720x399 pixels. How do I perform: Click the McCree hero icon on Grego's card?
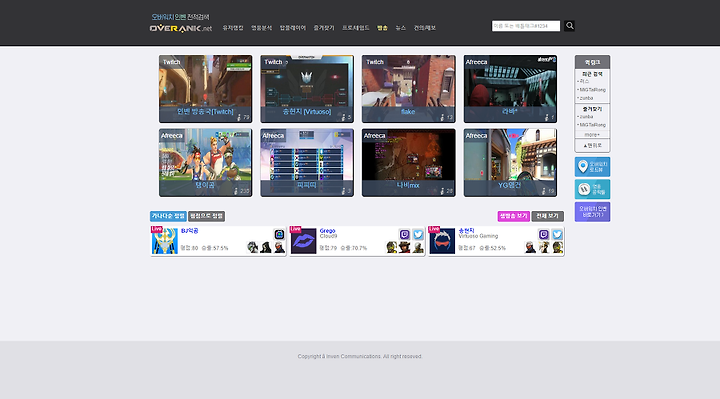point(405,247)
